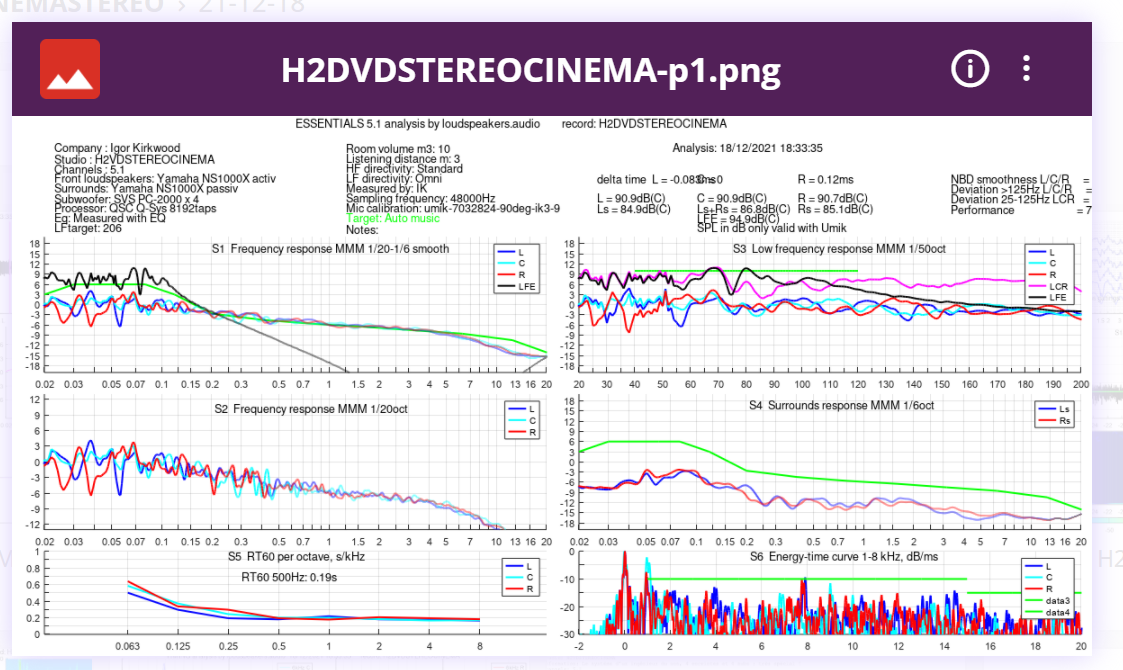Open the three-dot more options menu
Viewport: 1123px width, 670px height.
tap(1025, 69)
